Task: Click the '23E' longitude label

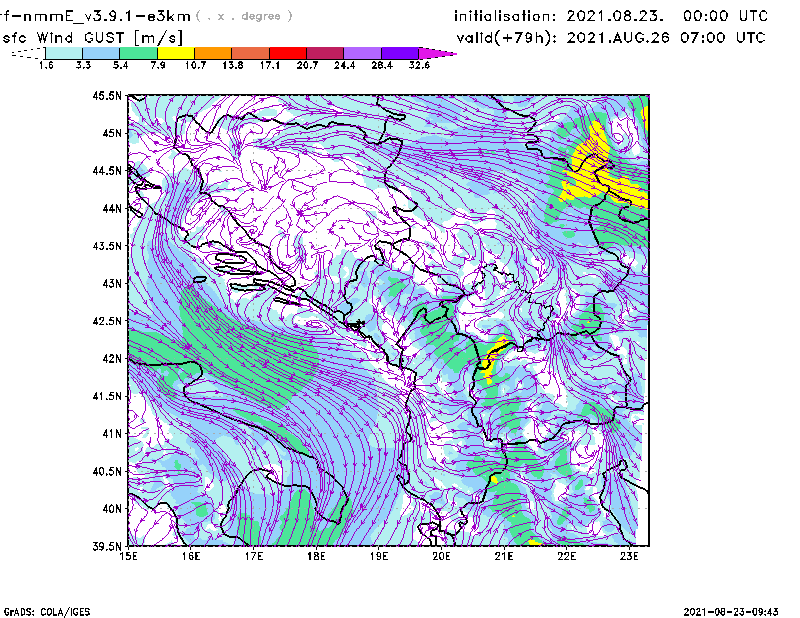Action: pos(629,556)
